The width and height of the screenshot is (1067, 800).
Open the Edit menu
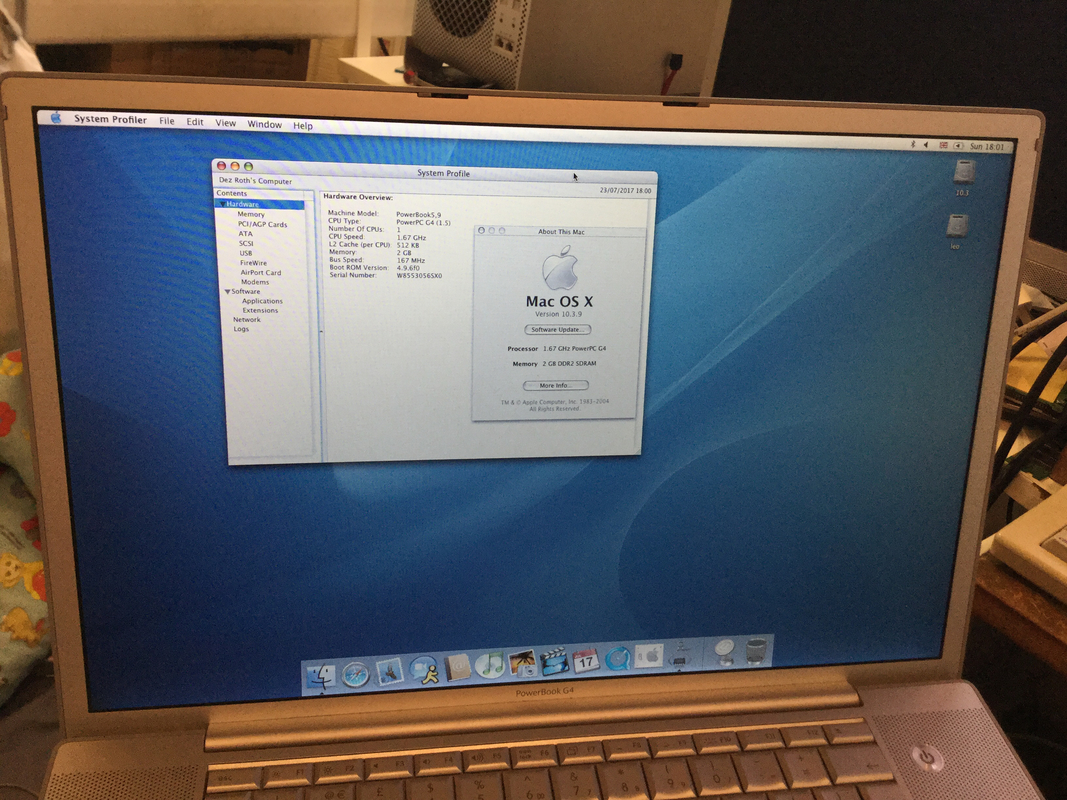point(195,122)
